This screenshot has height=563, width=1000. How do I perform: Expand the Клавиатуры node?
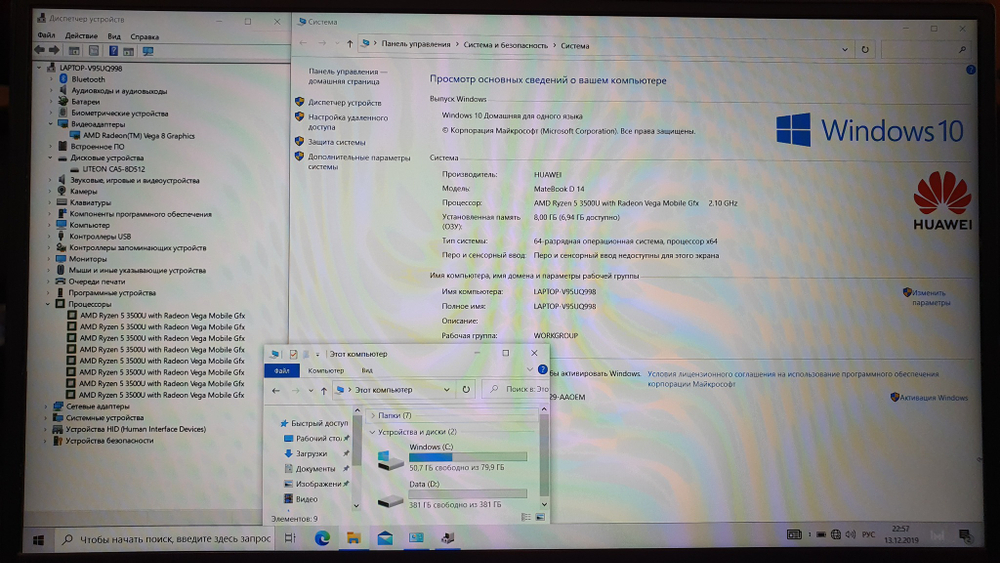[50, 202]
